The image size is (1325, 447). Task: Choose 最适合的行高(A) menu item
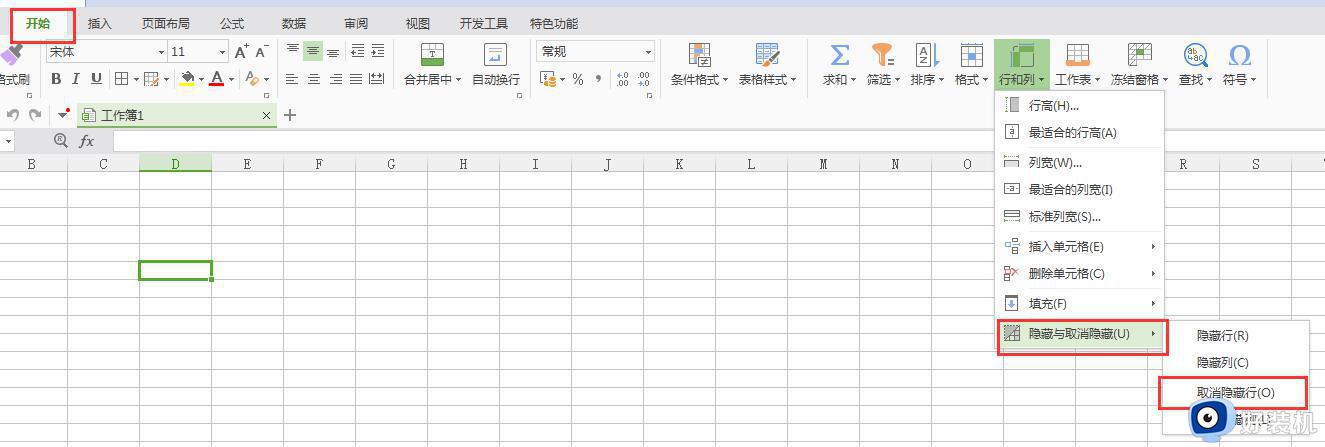pyautogui.click(x=1080, y=132)
